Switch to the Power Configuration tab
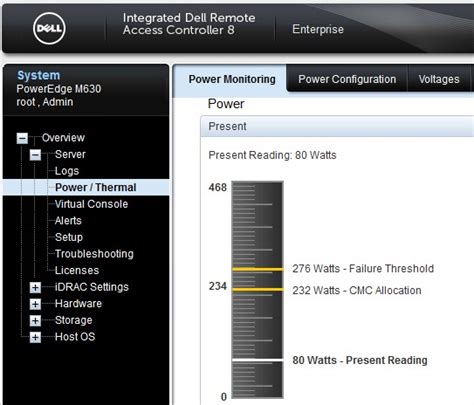This screenshot has height=405, width=474. pos(347,79)
